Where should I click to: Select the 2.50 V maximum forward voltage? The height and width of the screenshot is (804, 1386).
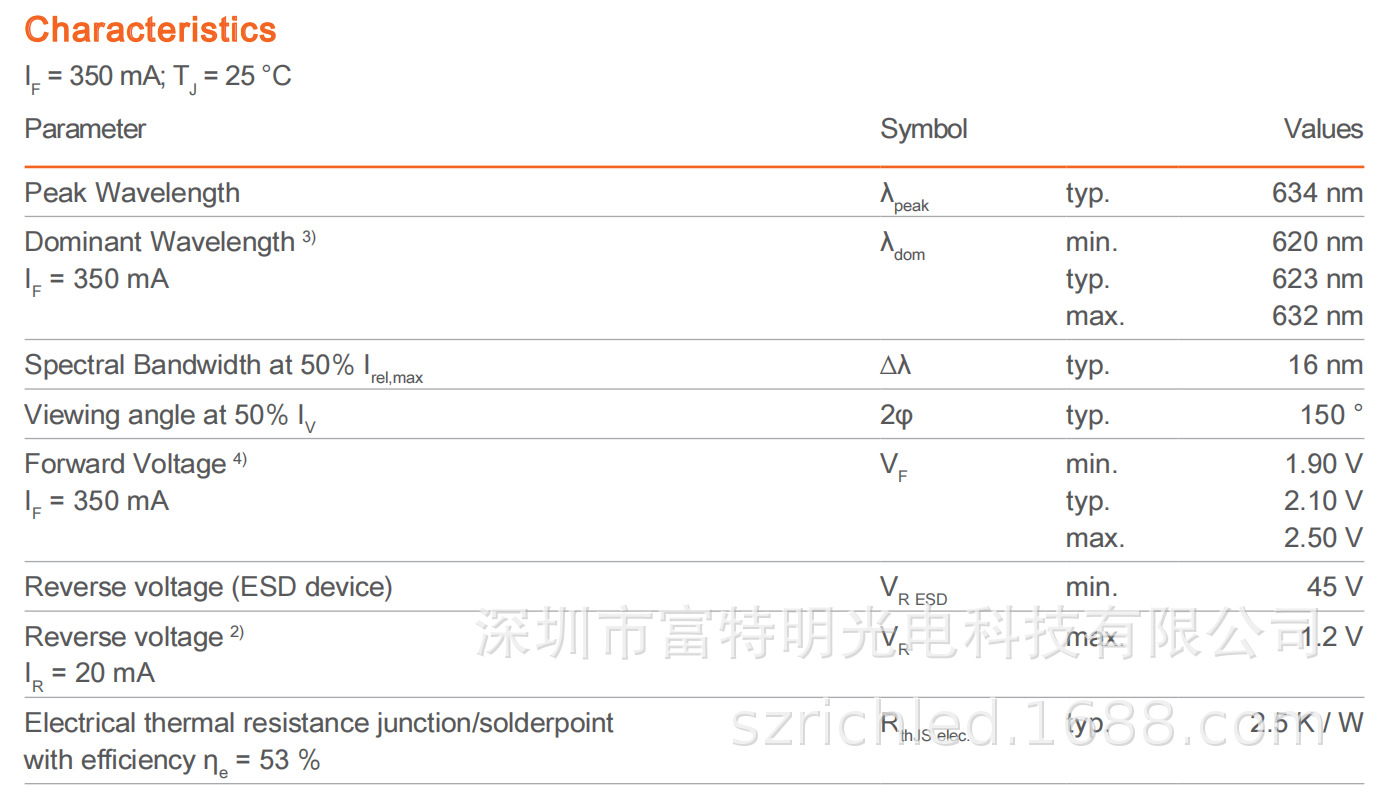coord(1323,538)
